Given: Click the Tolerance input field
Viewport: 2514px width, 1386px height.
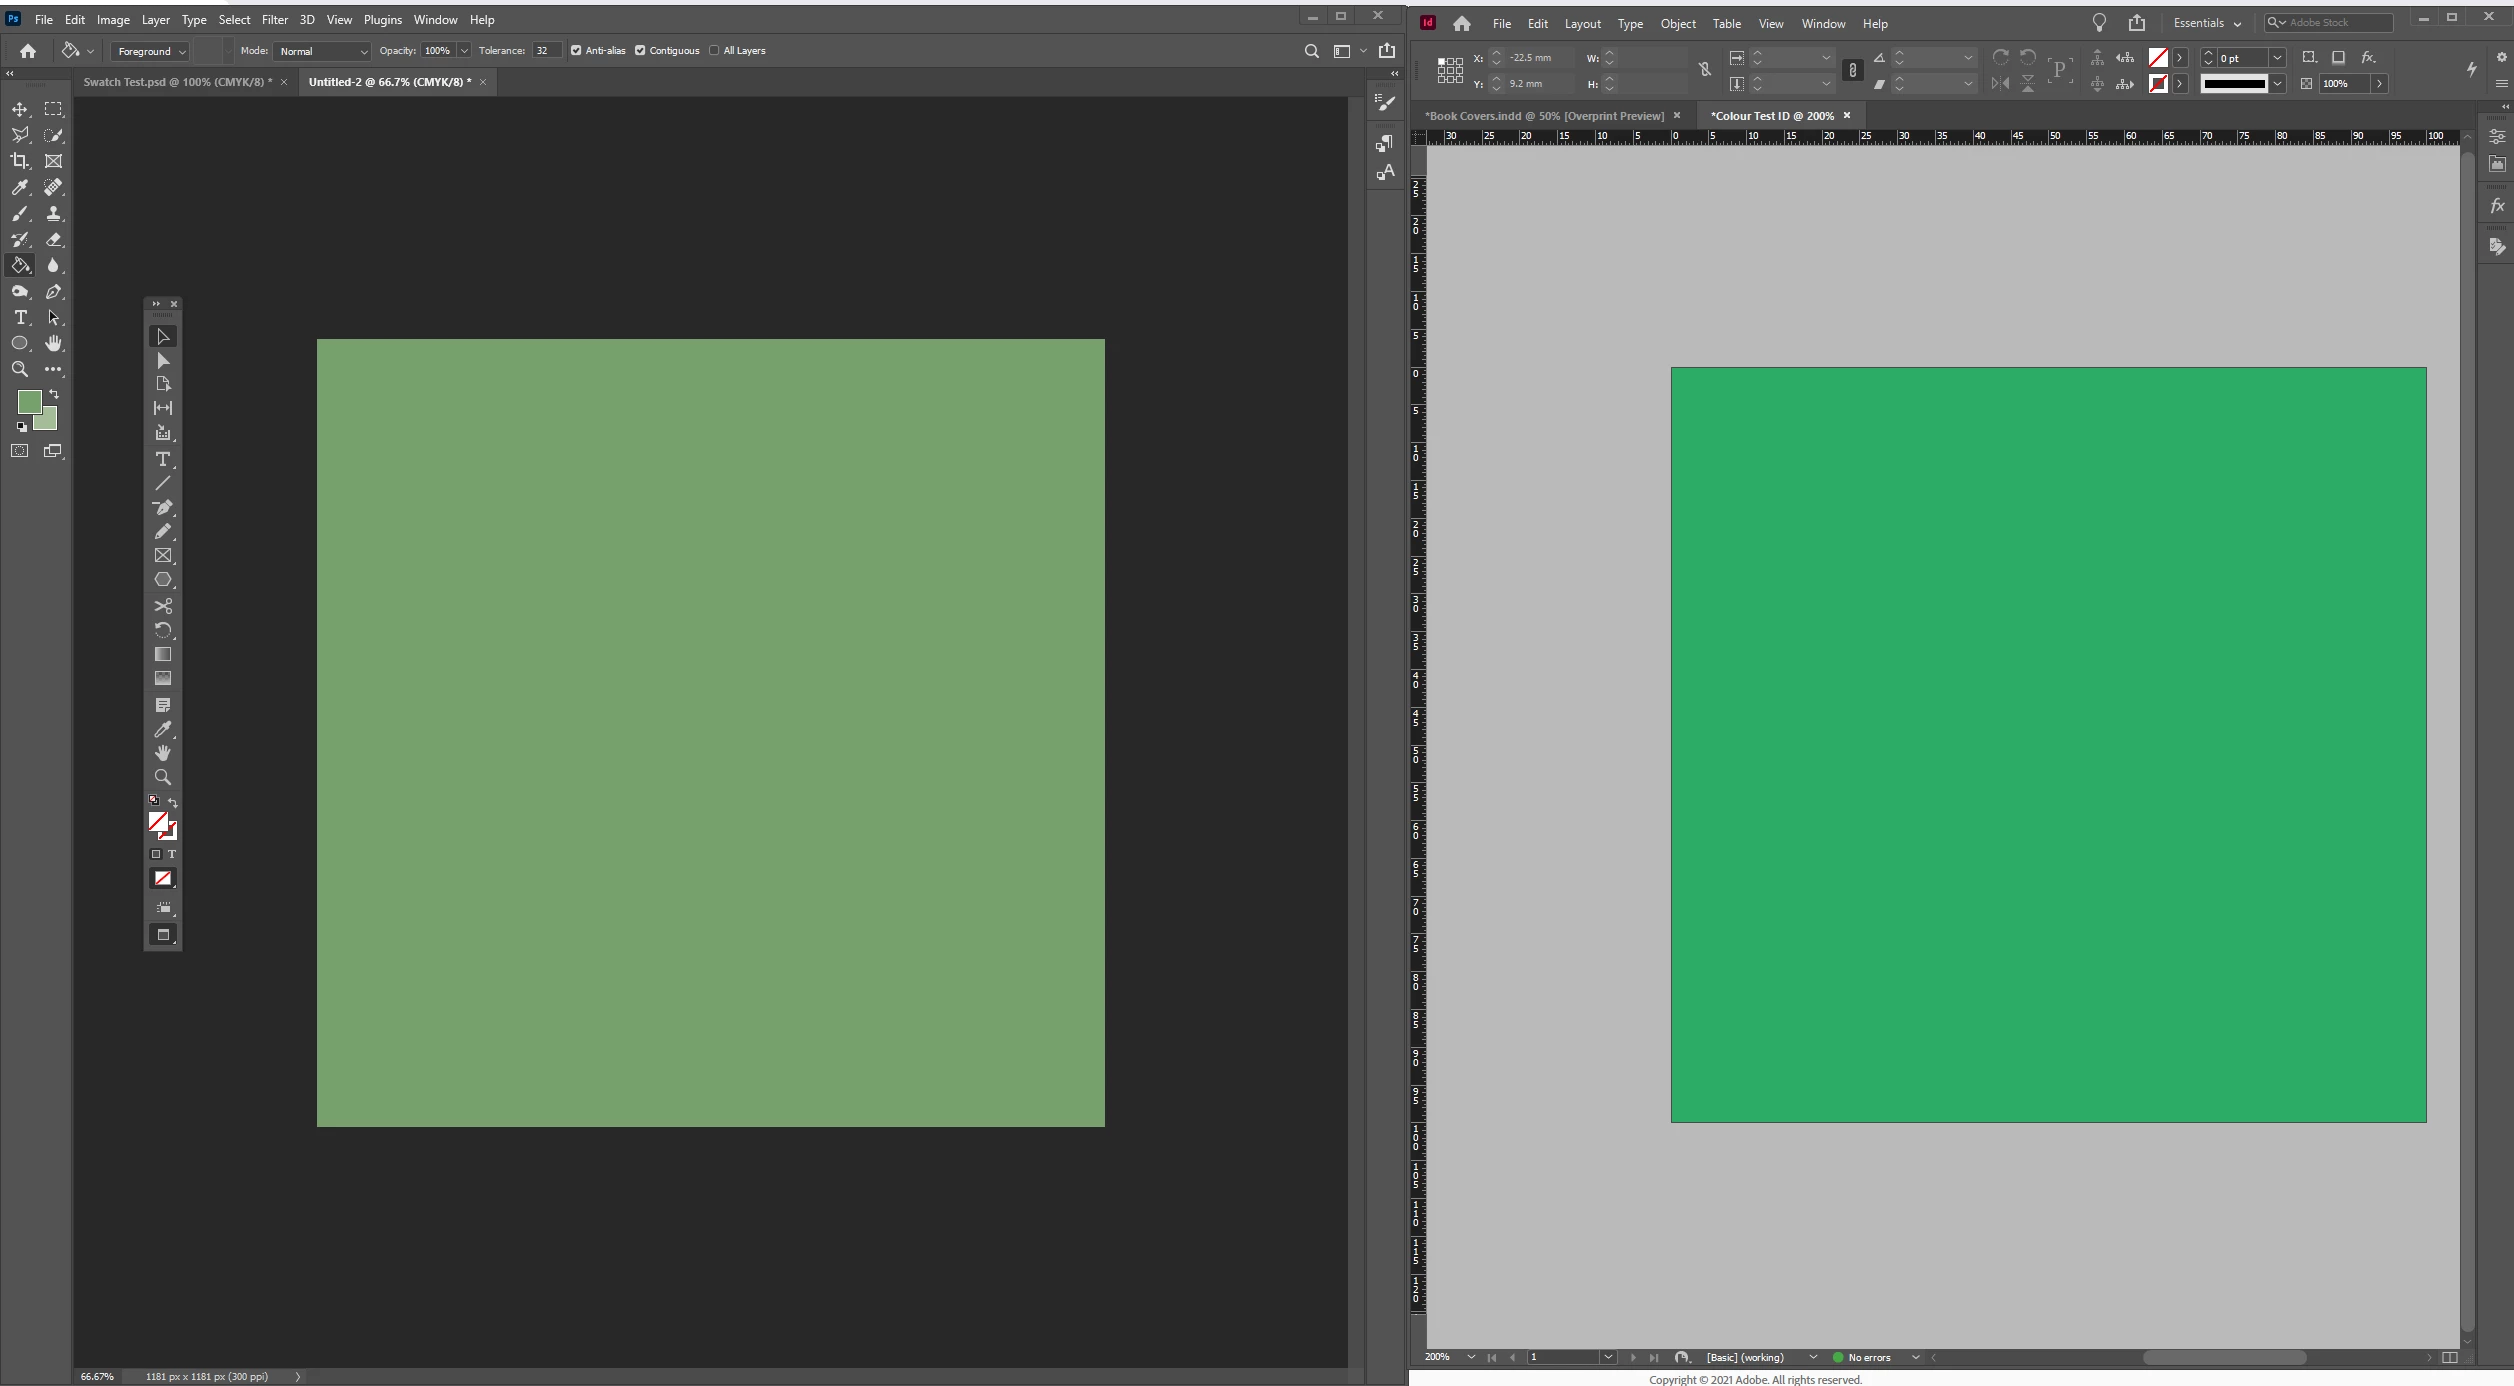Looking at the screenshot, I should (x=545, y=51).
